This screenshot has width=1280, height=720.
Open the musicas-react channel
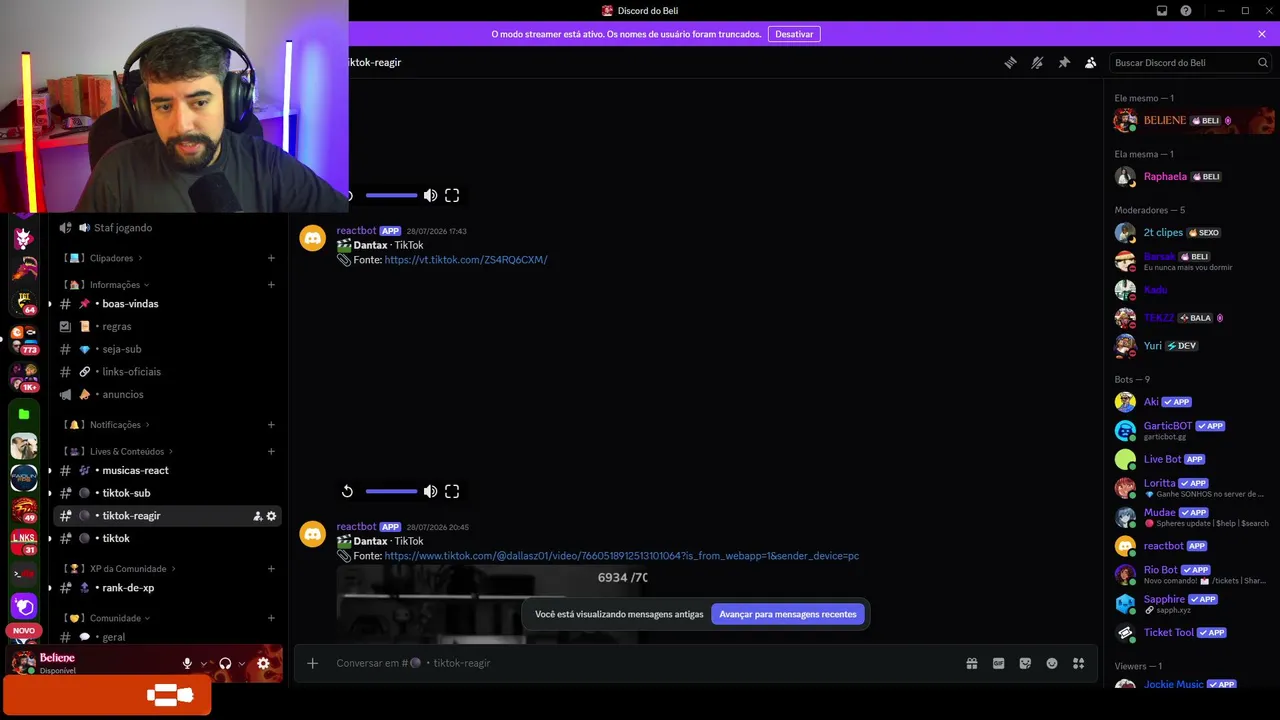(x=167, y=471)
